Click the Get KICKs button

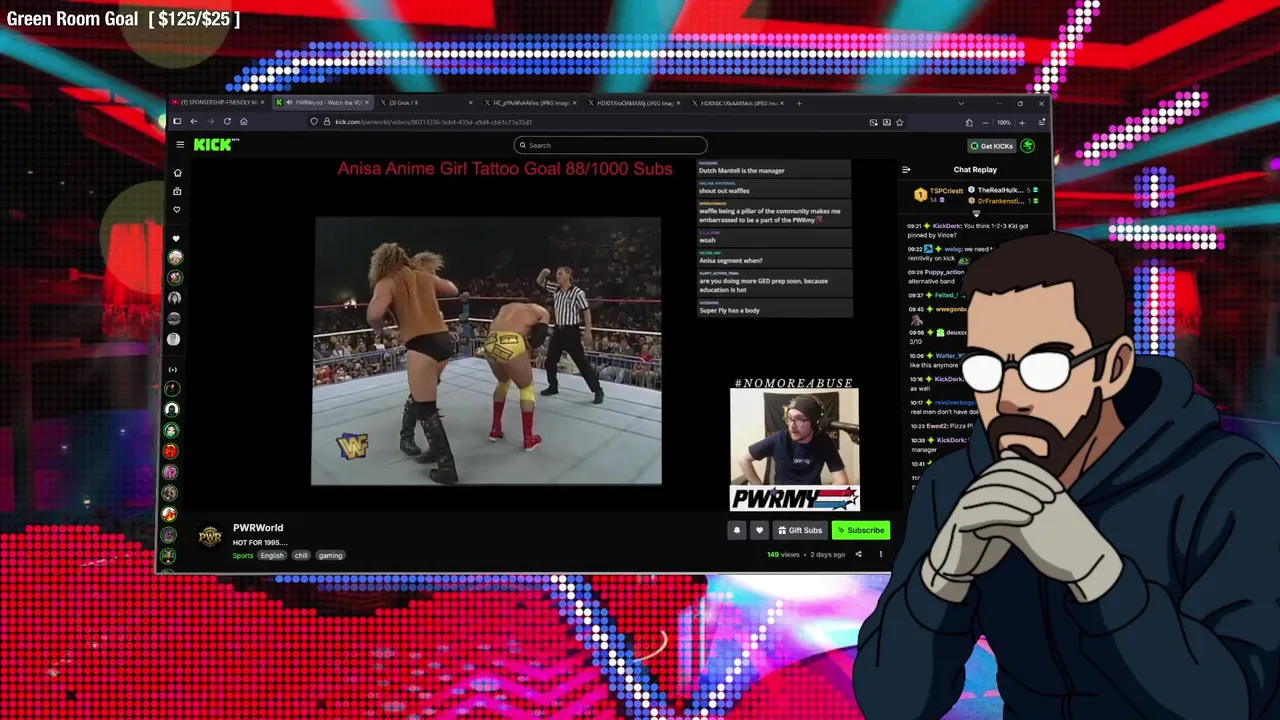[x=991, y=146]
